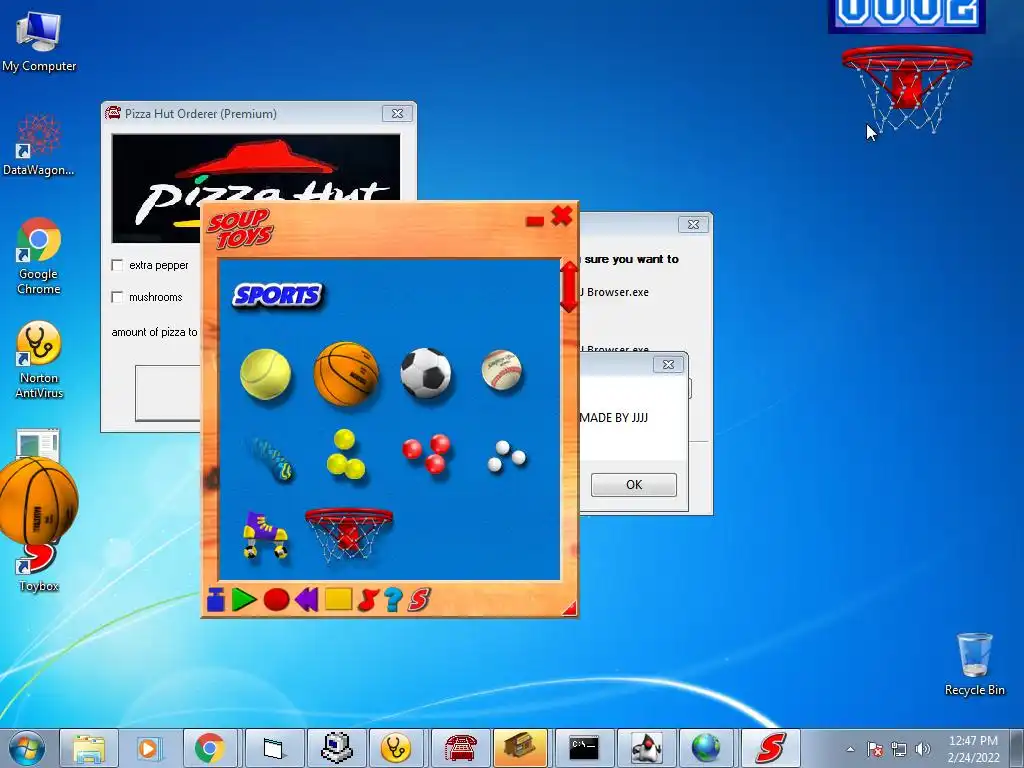This screenshot has width=1024, height=768.
Task: Close the Pizza Hut Orderer window
Action: (x=397, y=114)
